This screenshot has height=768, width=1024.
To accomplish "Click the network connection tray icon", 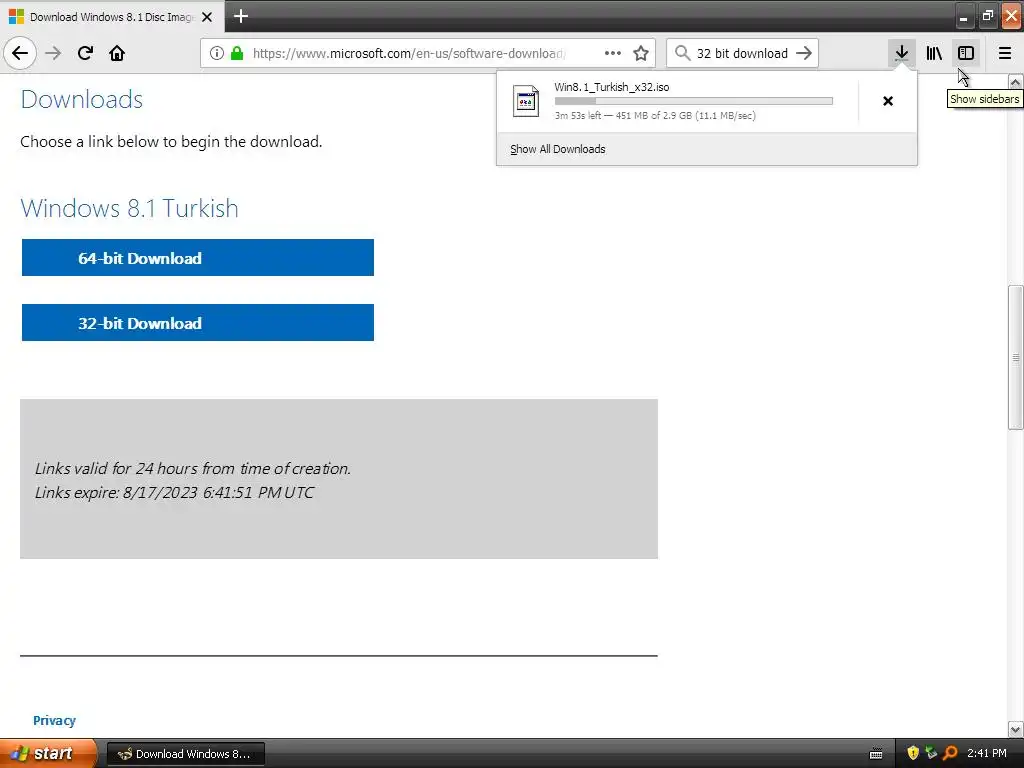I will tap(931, 753).
